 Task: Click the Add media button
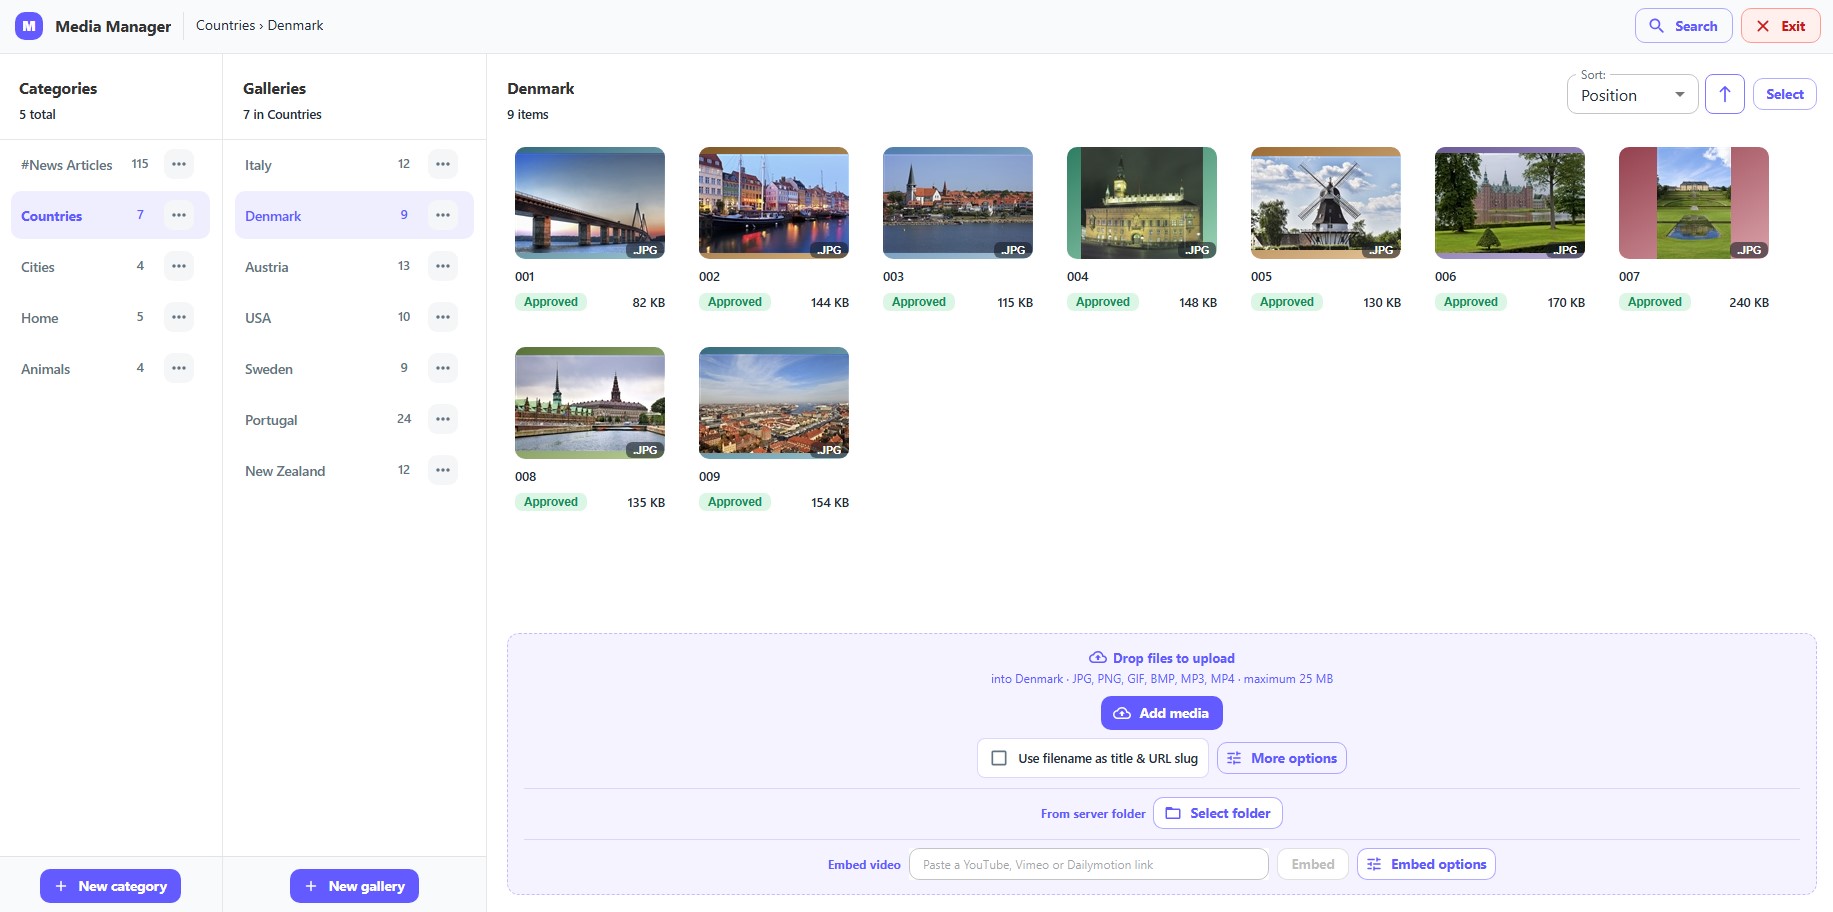[x=1161, y=713]
